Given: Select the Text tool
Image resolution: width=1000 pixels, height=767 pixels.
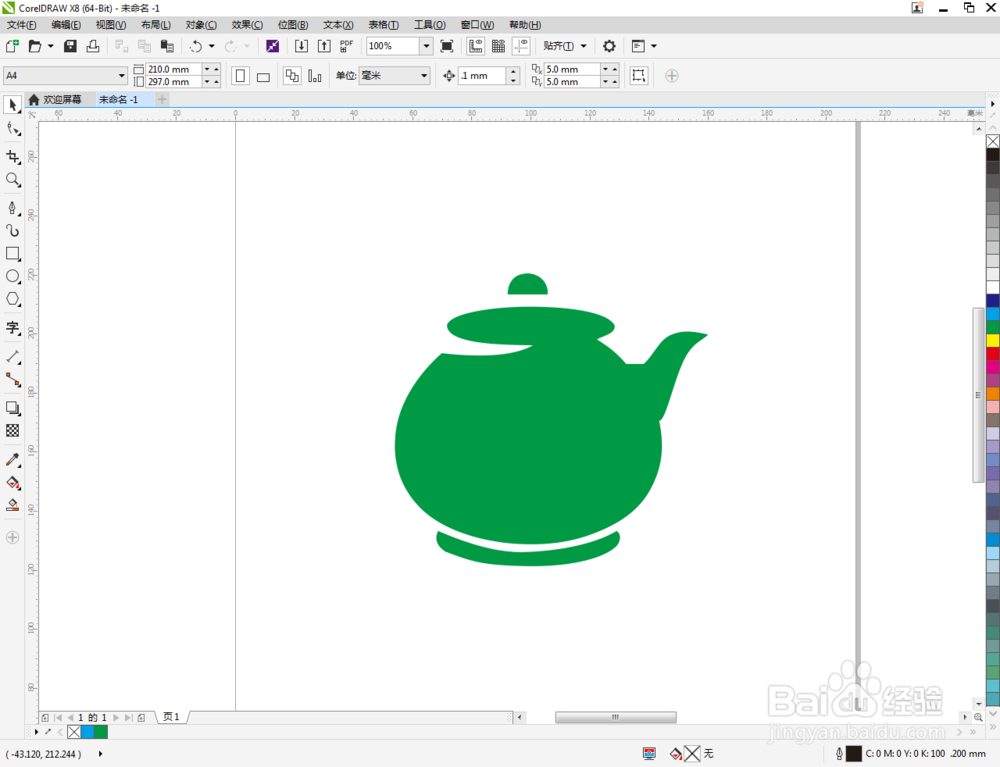Looking at the screenshot, I should click(13, 328).
